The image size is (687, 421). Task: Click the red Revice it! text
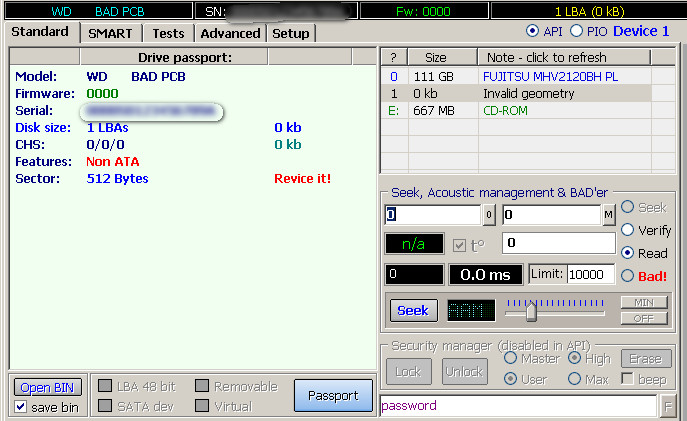point(302,178)
